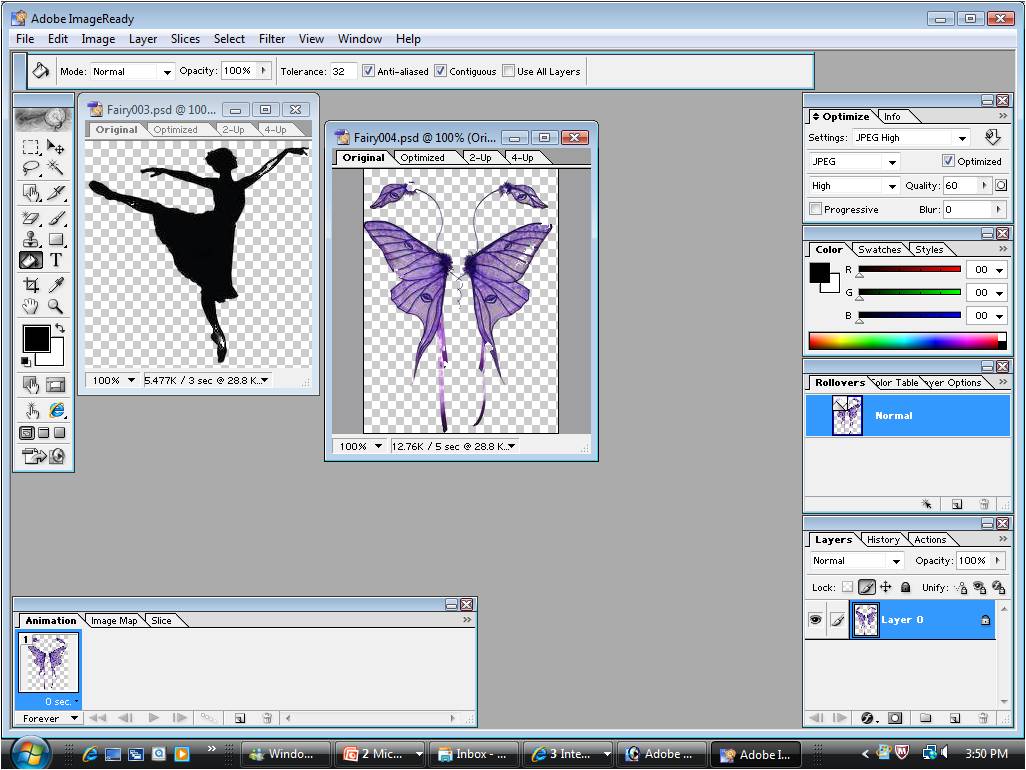Select the Type tool

click(x=56, y=260)
